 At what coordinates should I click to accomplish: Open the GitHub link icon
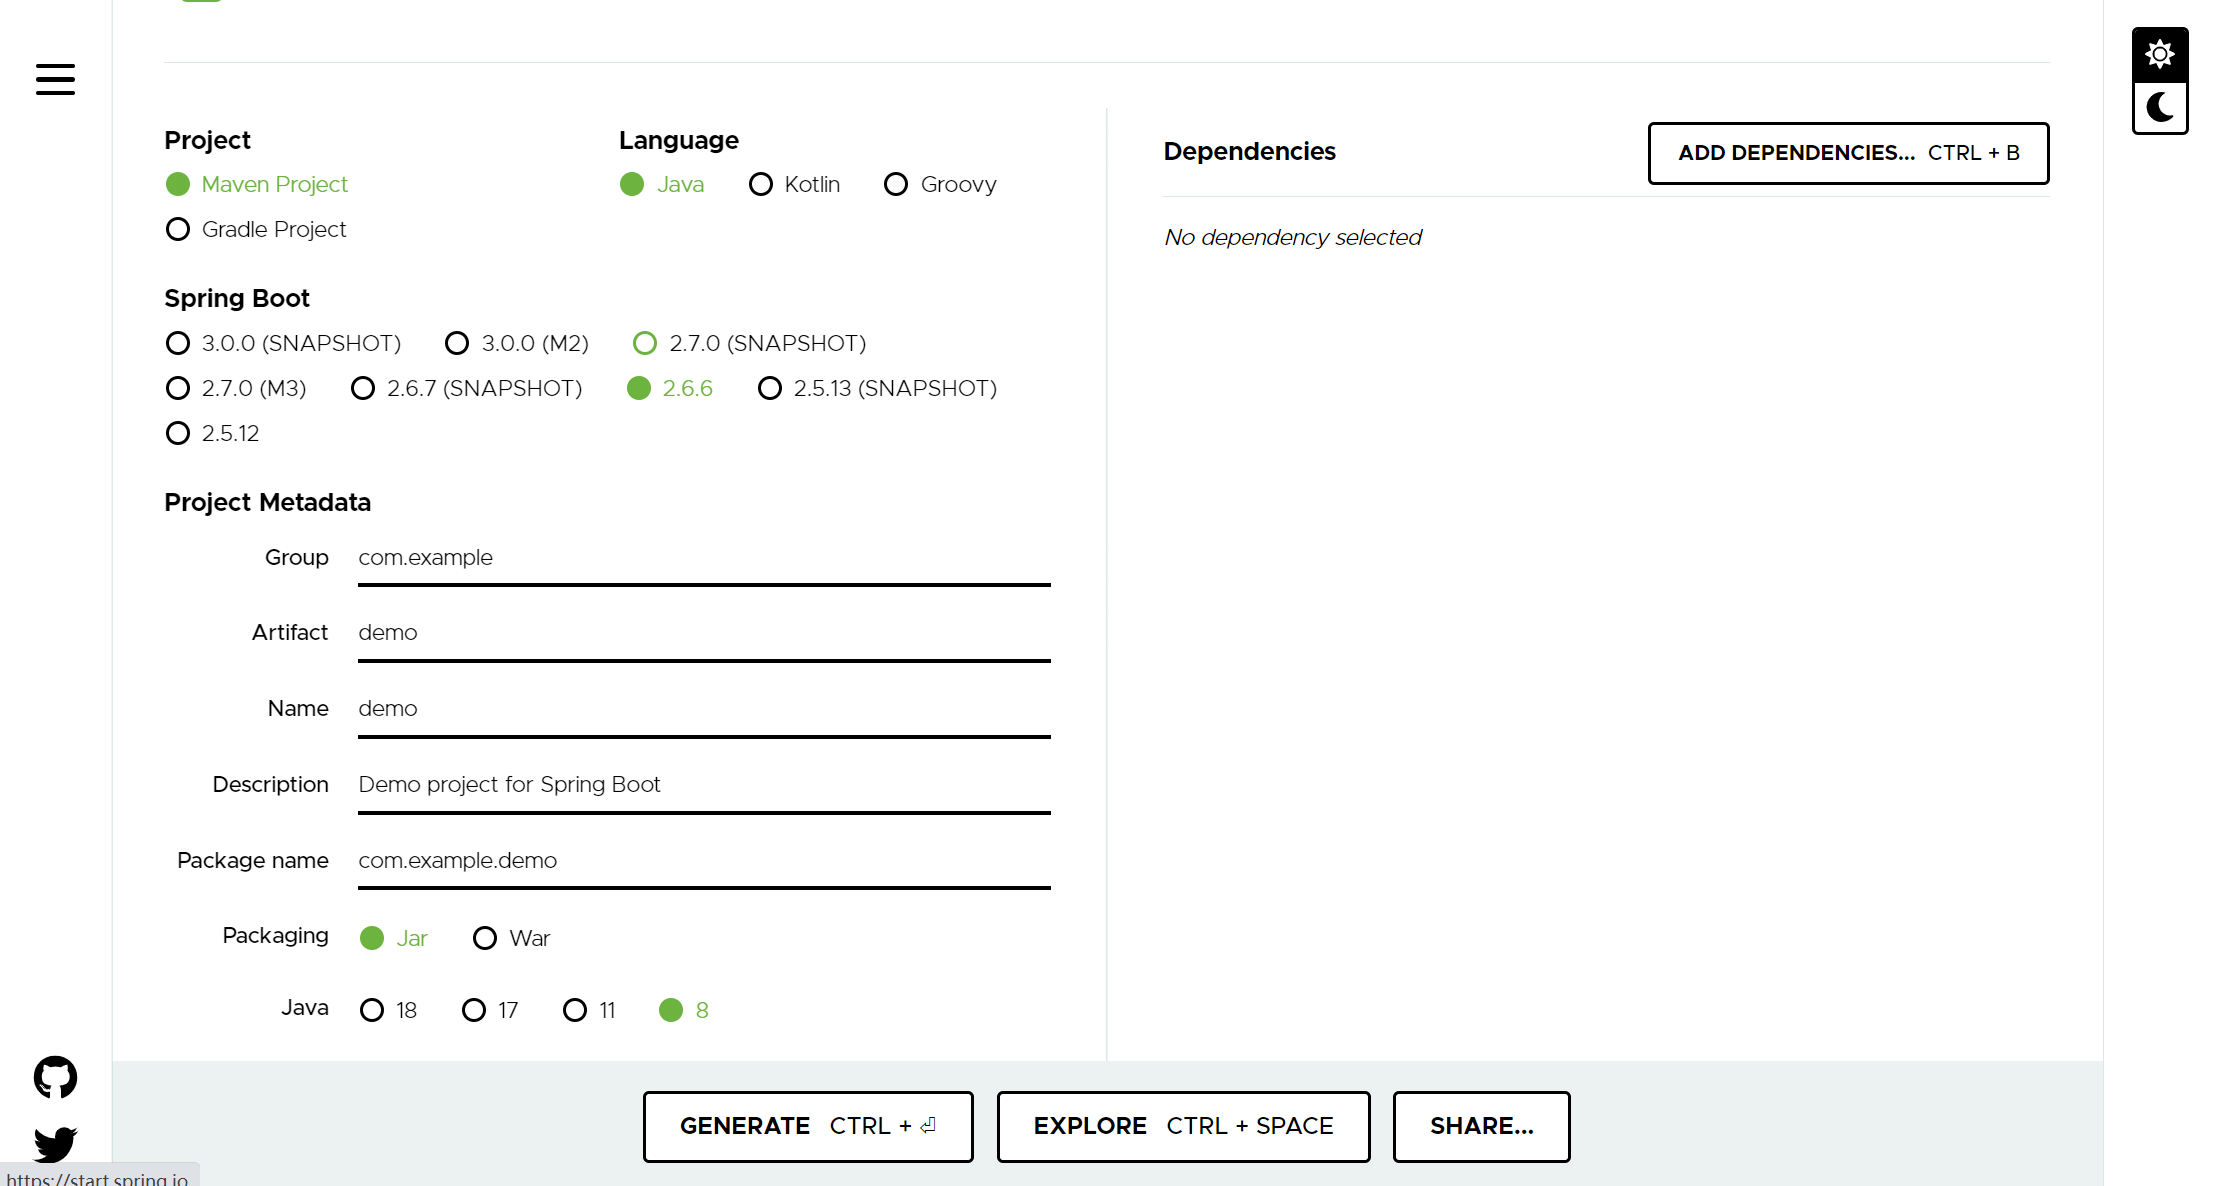pyautogui.click(x=55, y=1077)
